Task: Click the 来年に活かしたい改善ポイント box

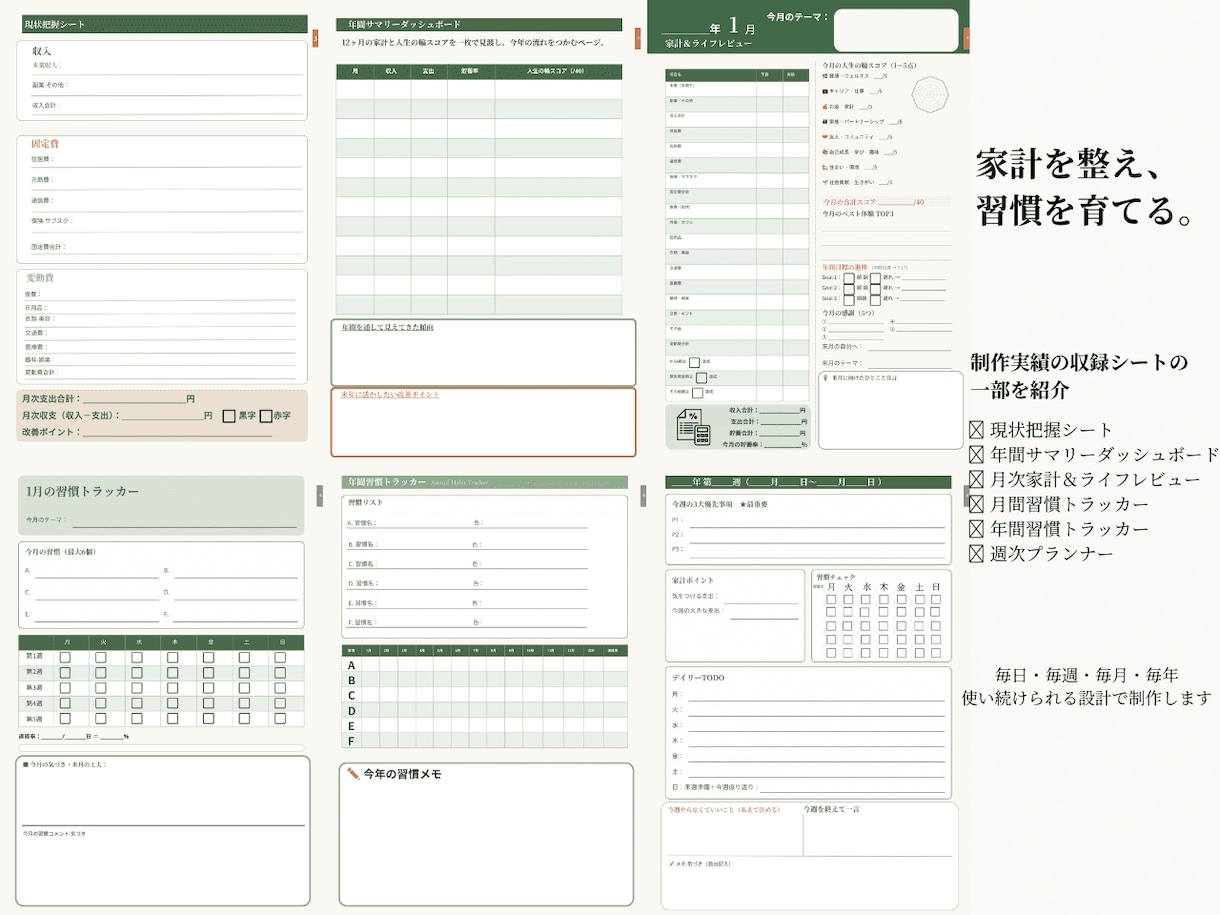Action: (x=483, y=422)
